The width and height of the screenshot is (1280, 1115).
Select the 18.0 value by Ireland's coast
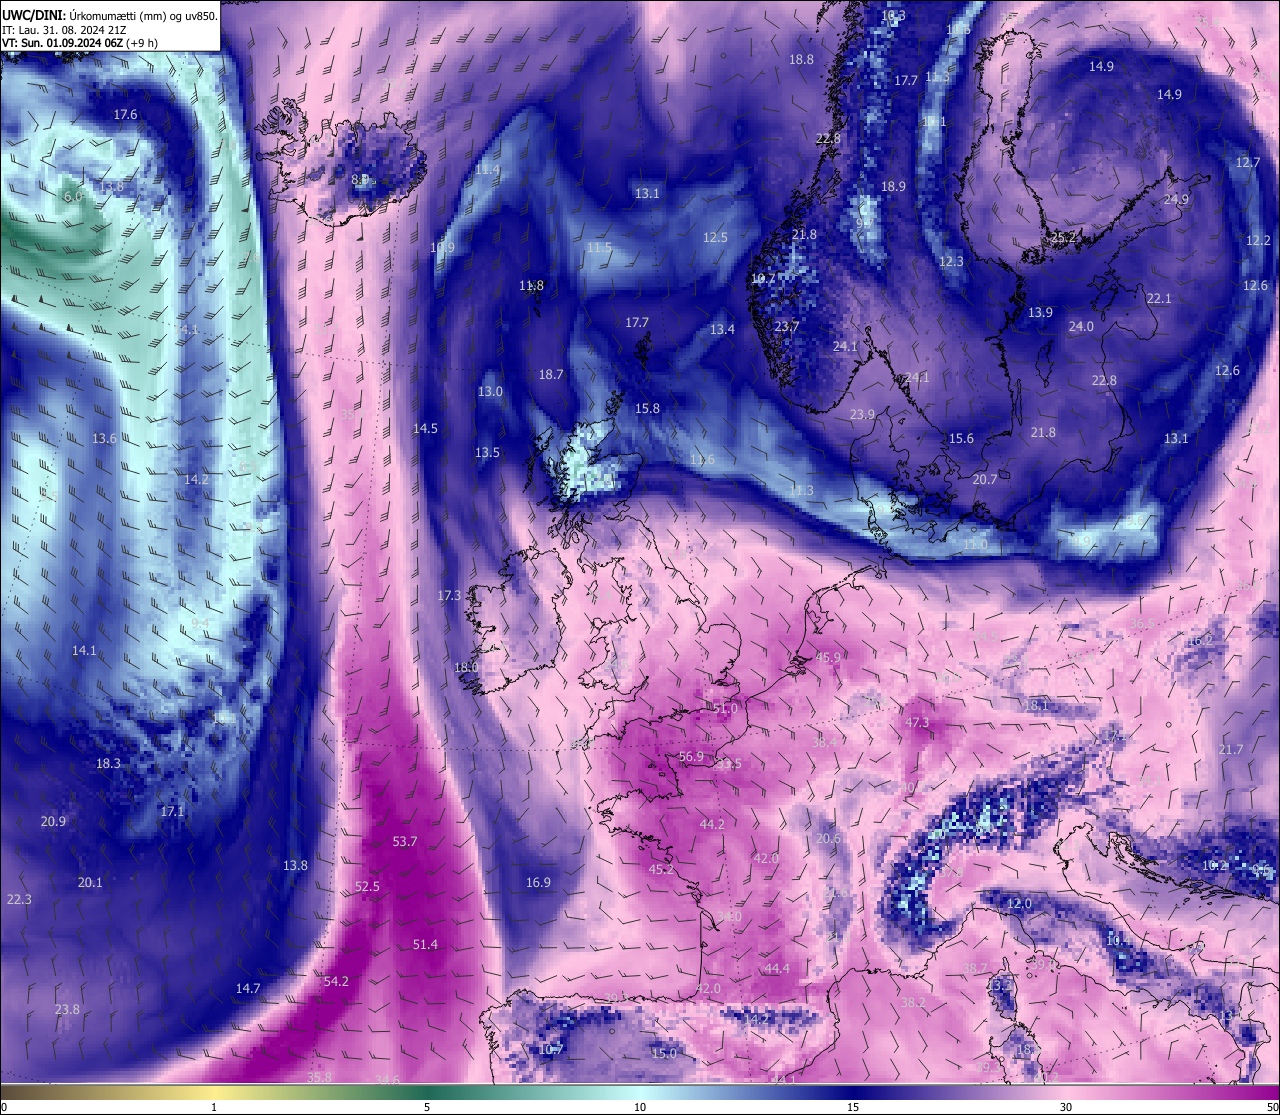(466, 668)
